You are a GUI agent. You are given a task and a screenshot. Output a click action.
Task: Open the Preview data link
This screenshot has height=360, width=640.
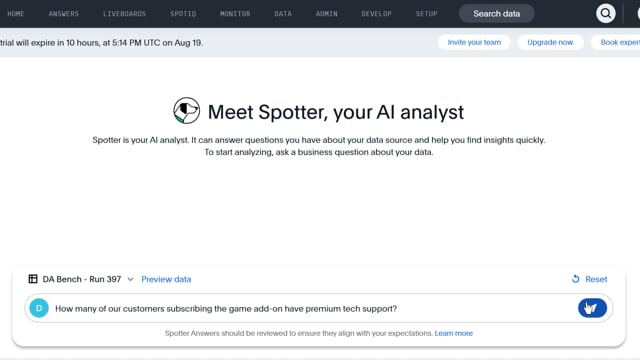(x=166, y=279)
